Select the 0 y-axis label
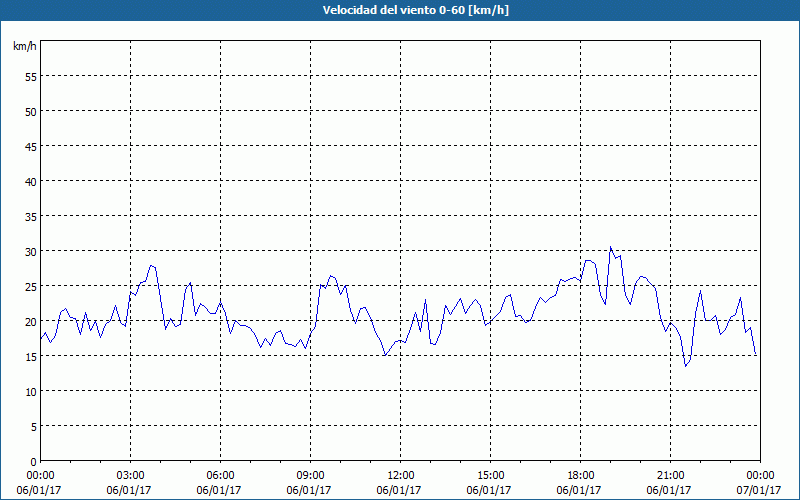Screen dimensions: 800x500 coord(34,462)
